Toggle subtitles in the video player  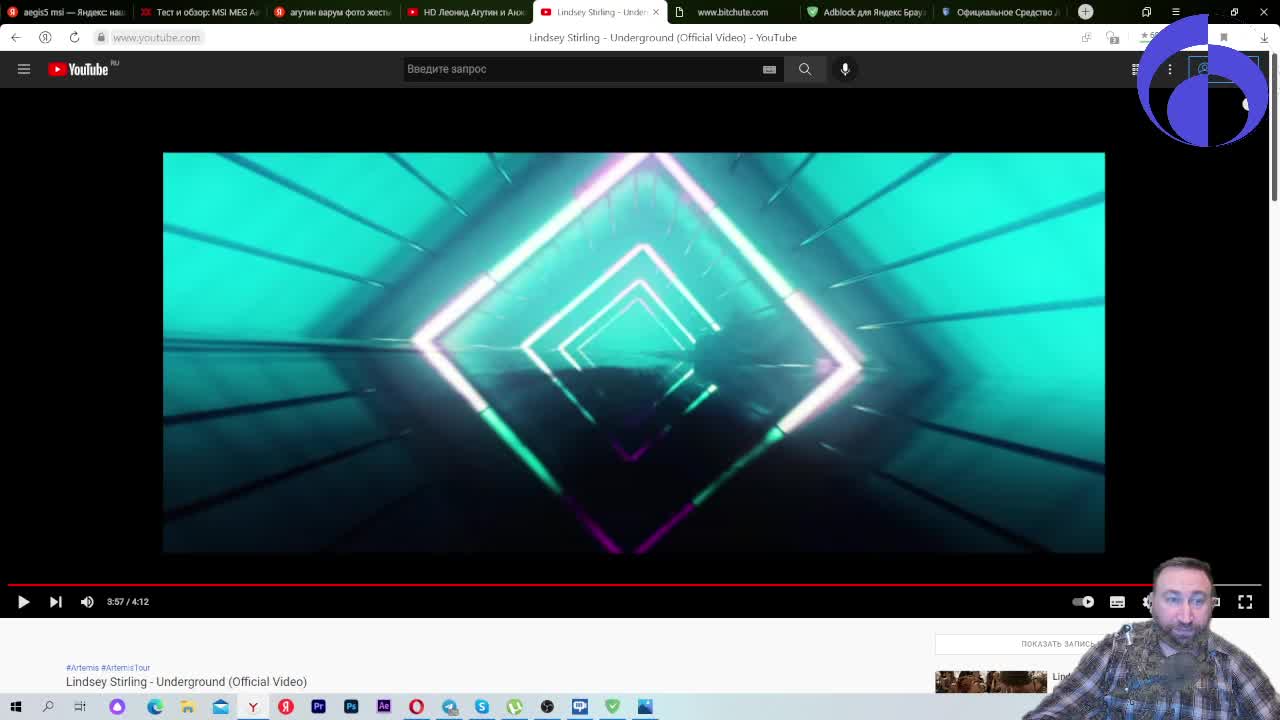pyautogui.click(x=1117, y=601)
